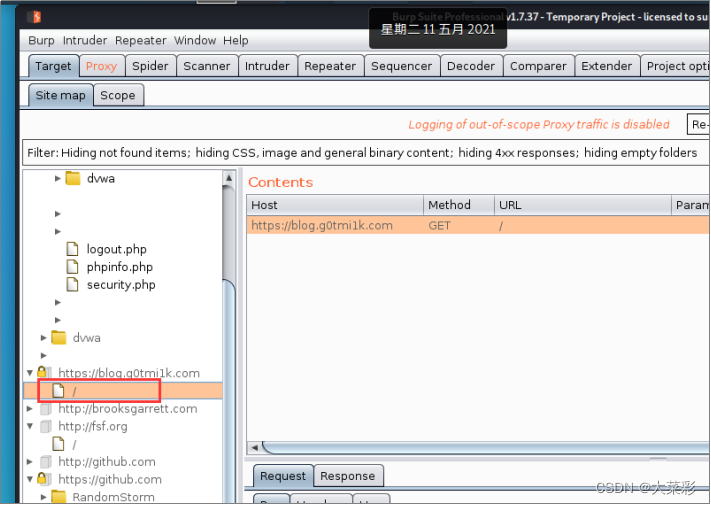The image size is (711, 505).
Task: Click the http://github.com host icon
Action: [45, 462]
